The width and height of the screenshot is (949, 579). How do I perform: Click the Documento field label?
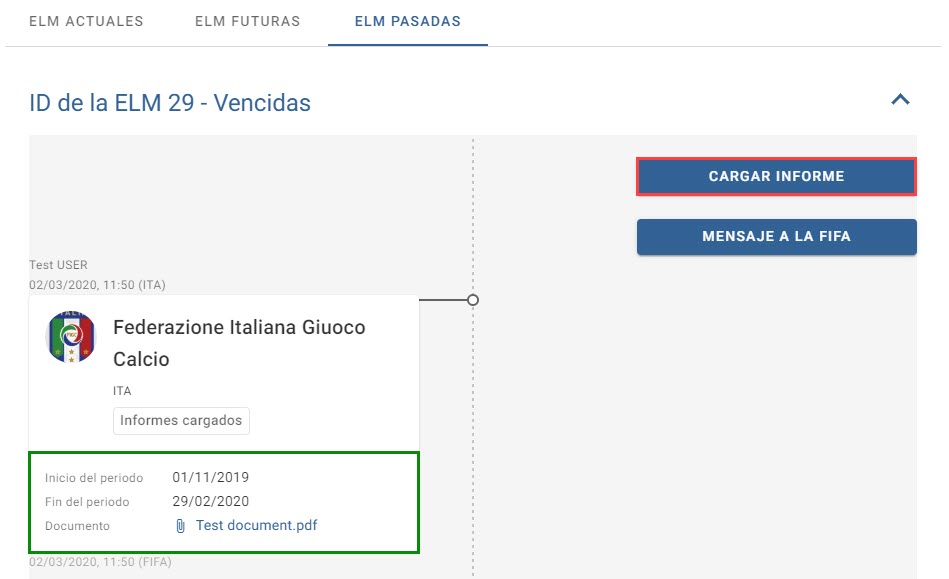click(x=77, y=526)
